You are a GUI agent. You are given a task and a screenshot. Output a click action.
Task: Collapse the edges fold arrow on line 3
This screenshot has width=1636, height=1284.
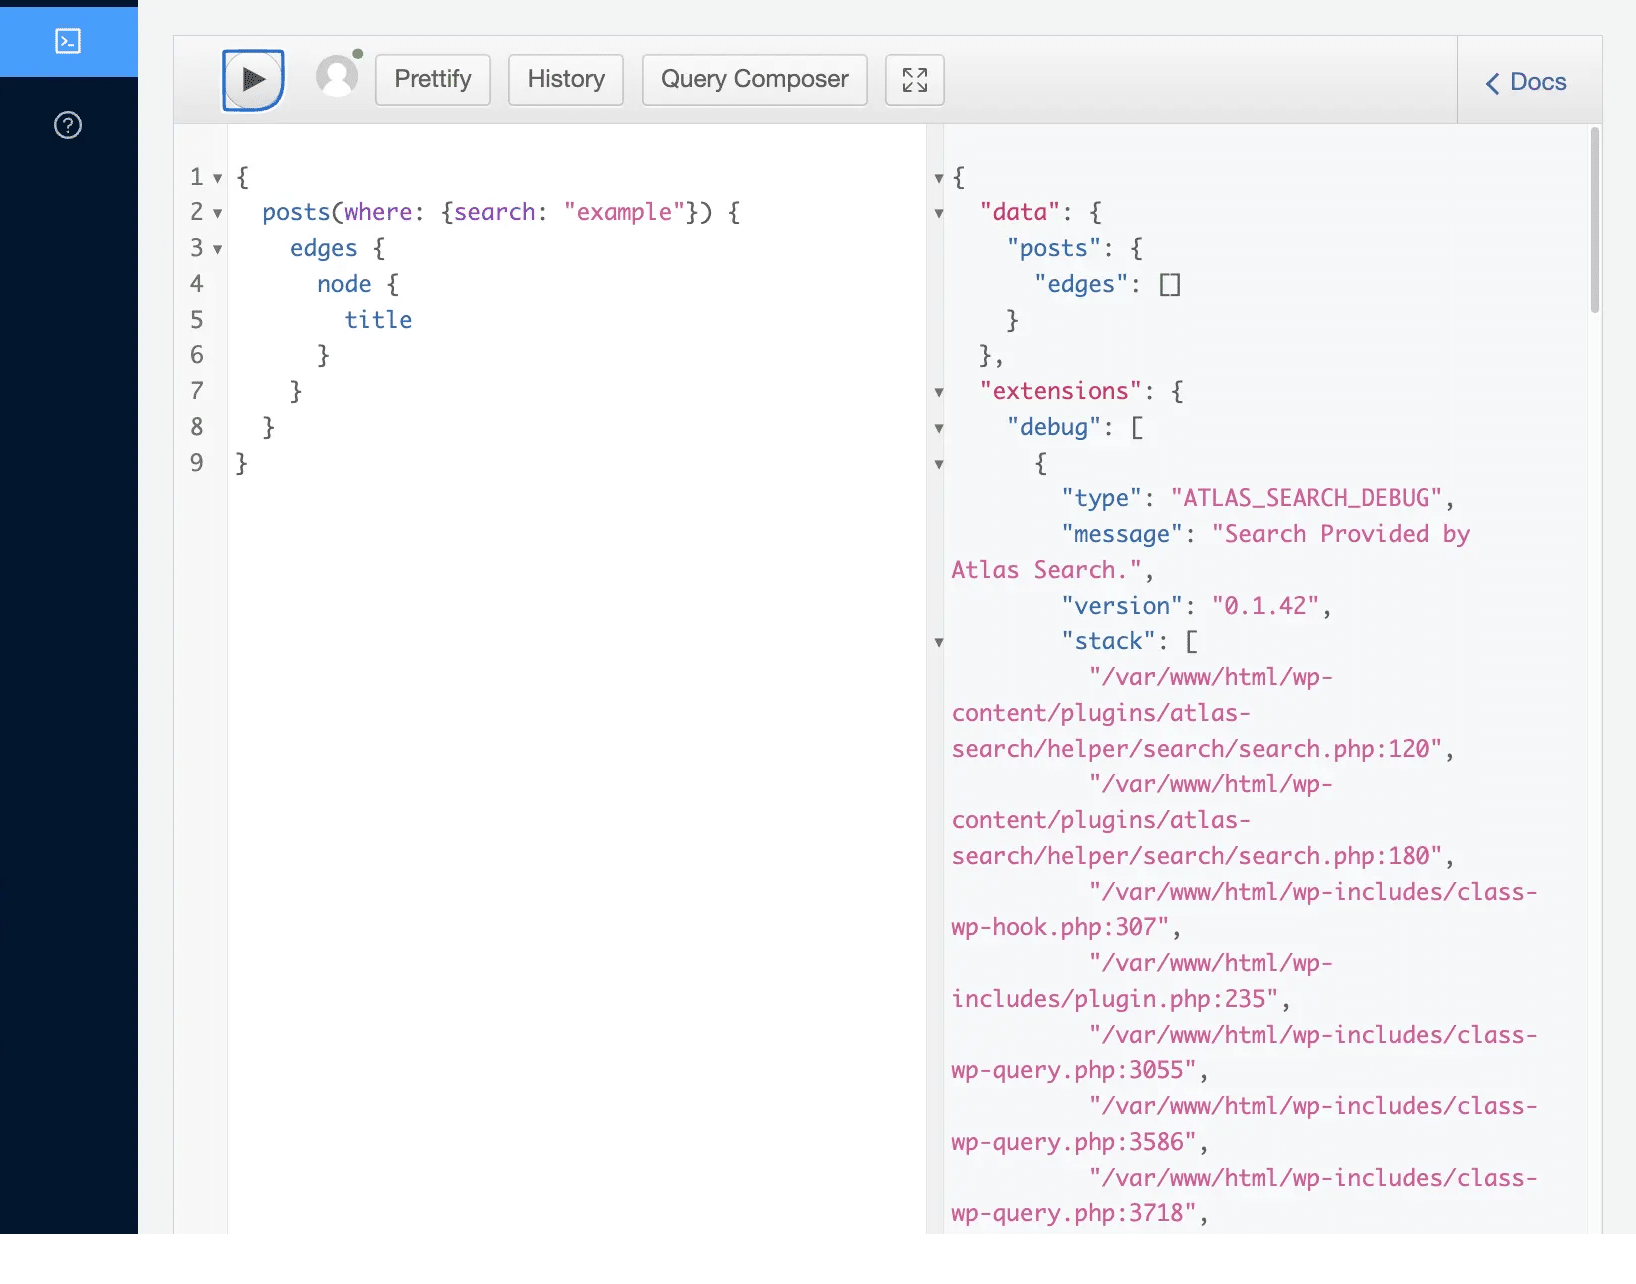click(218, 249)
